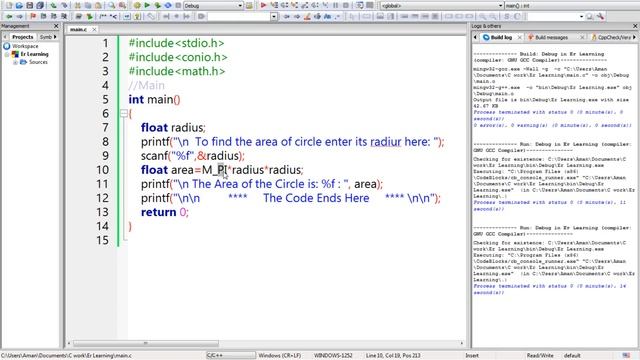Screen dimensions: 640x360
Task: Toggle match case Aa option
Action: (327, 17)
